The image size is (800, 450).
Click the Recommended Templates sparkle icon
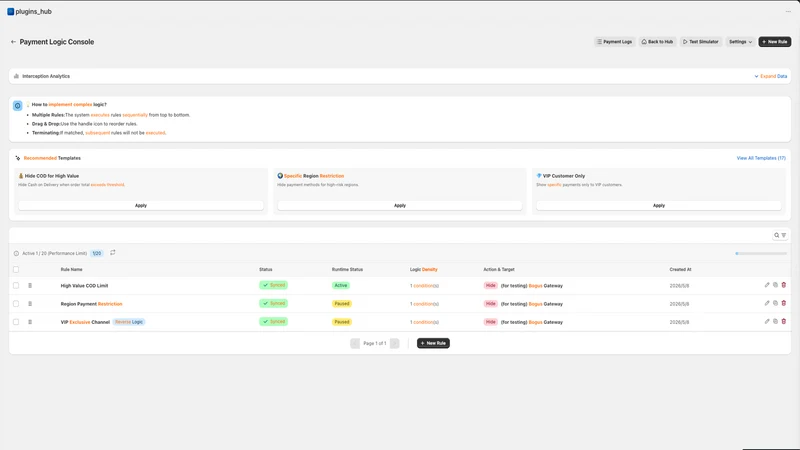coord(18,158)
